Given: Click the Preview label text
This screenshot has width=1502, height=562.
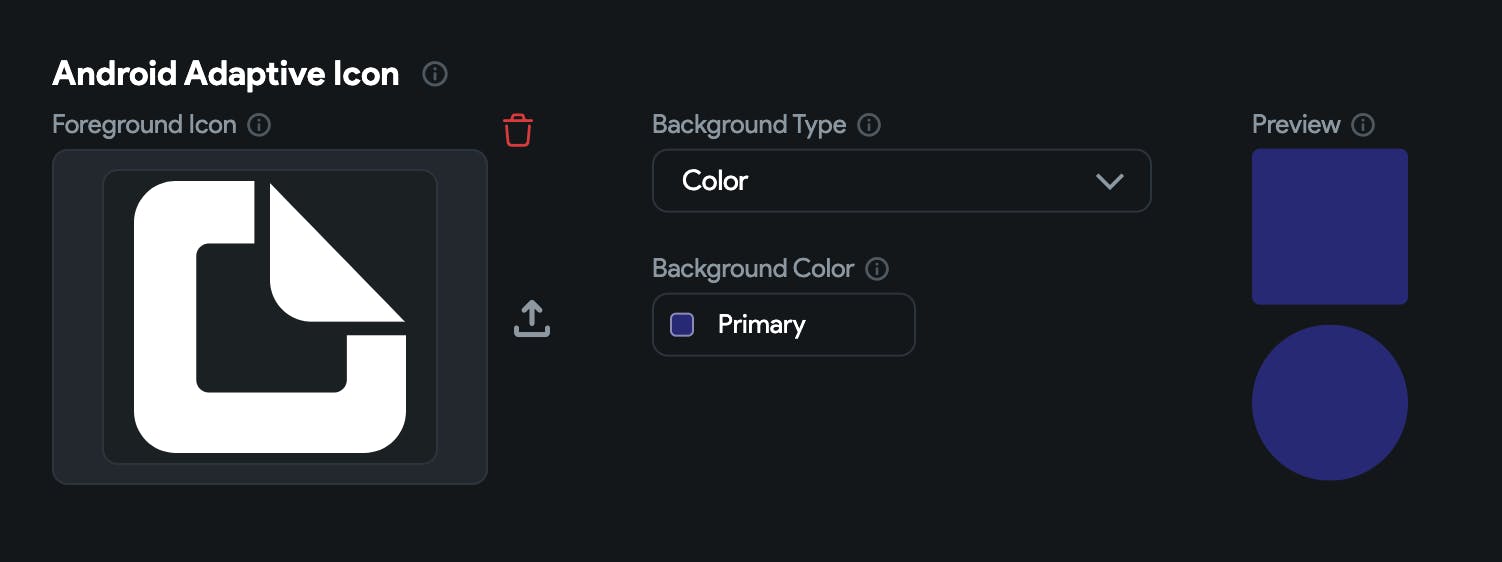Looking at the screenshot, I should coord(1295,125).
